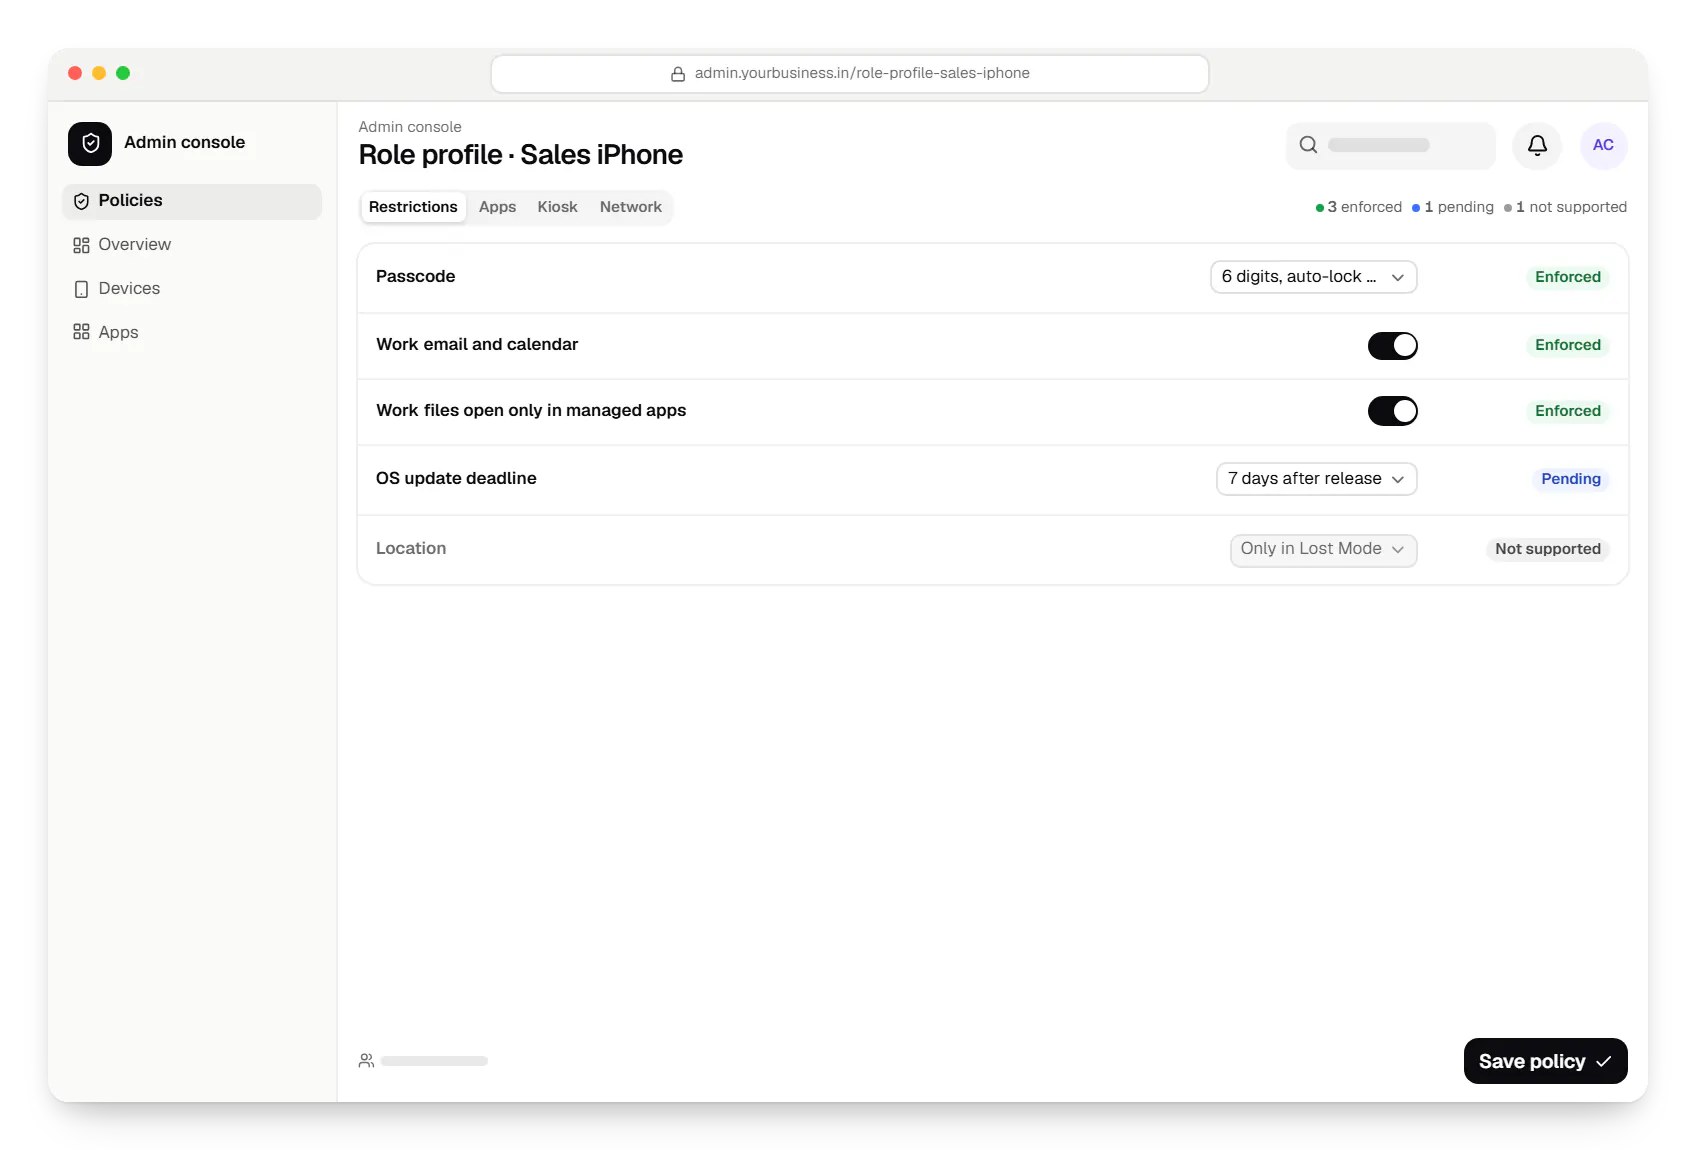Click the Not supported status badge
Screen dimensions: 1696x1150
click(x=1548, y=549)
